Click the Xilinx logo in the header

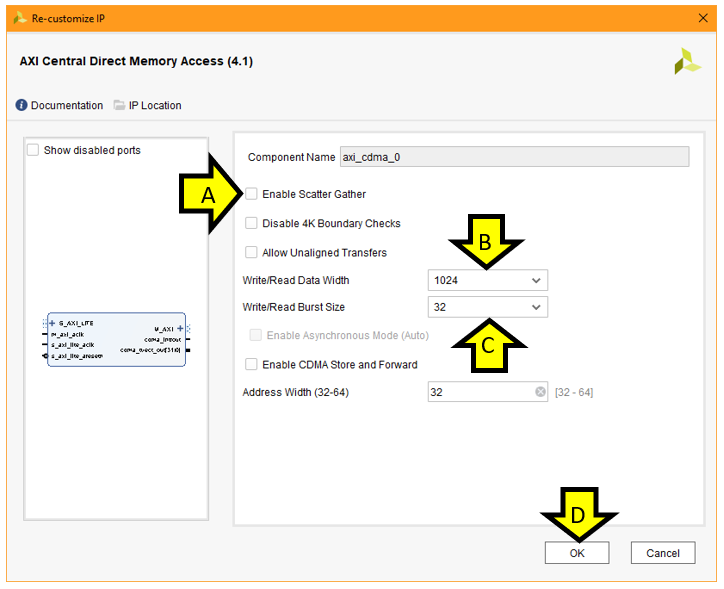pos(687,62)
